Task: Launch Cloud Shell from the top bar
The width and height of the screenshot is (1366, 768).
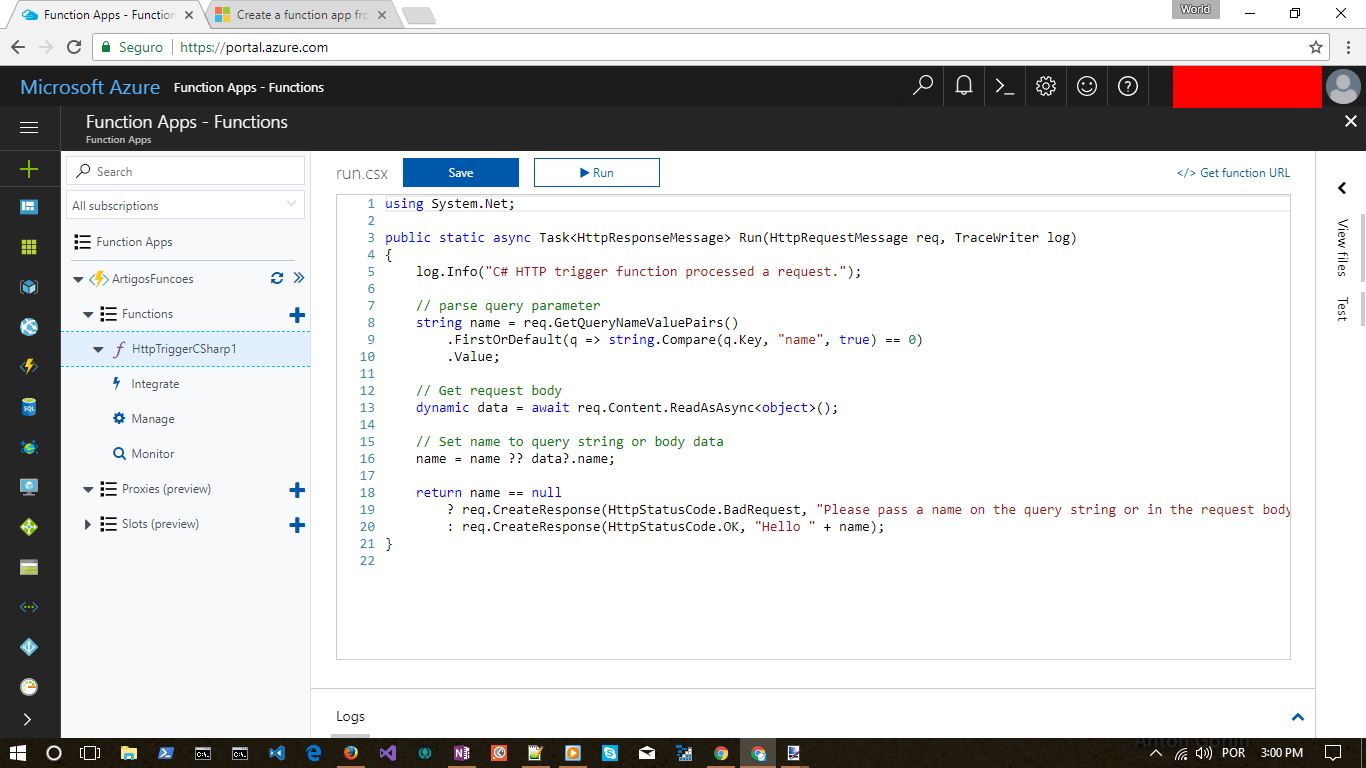Action: [1005, 86]
